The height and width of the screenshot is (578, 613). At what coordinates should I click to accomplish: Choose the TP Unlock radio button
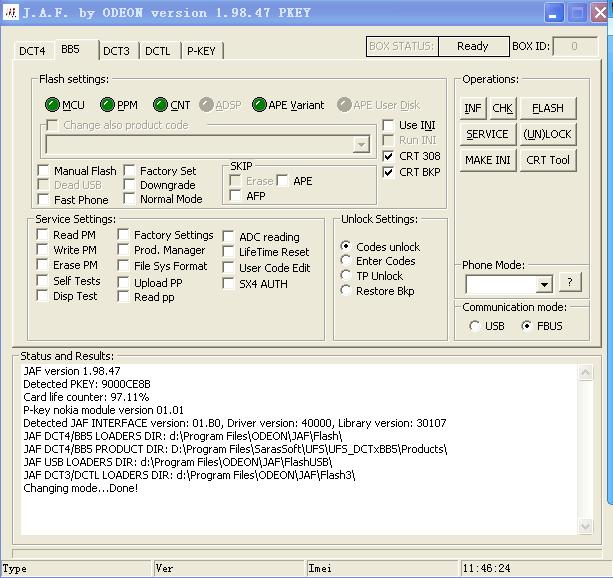(x=346, y=275)
